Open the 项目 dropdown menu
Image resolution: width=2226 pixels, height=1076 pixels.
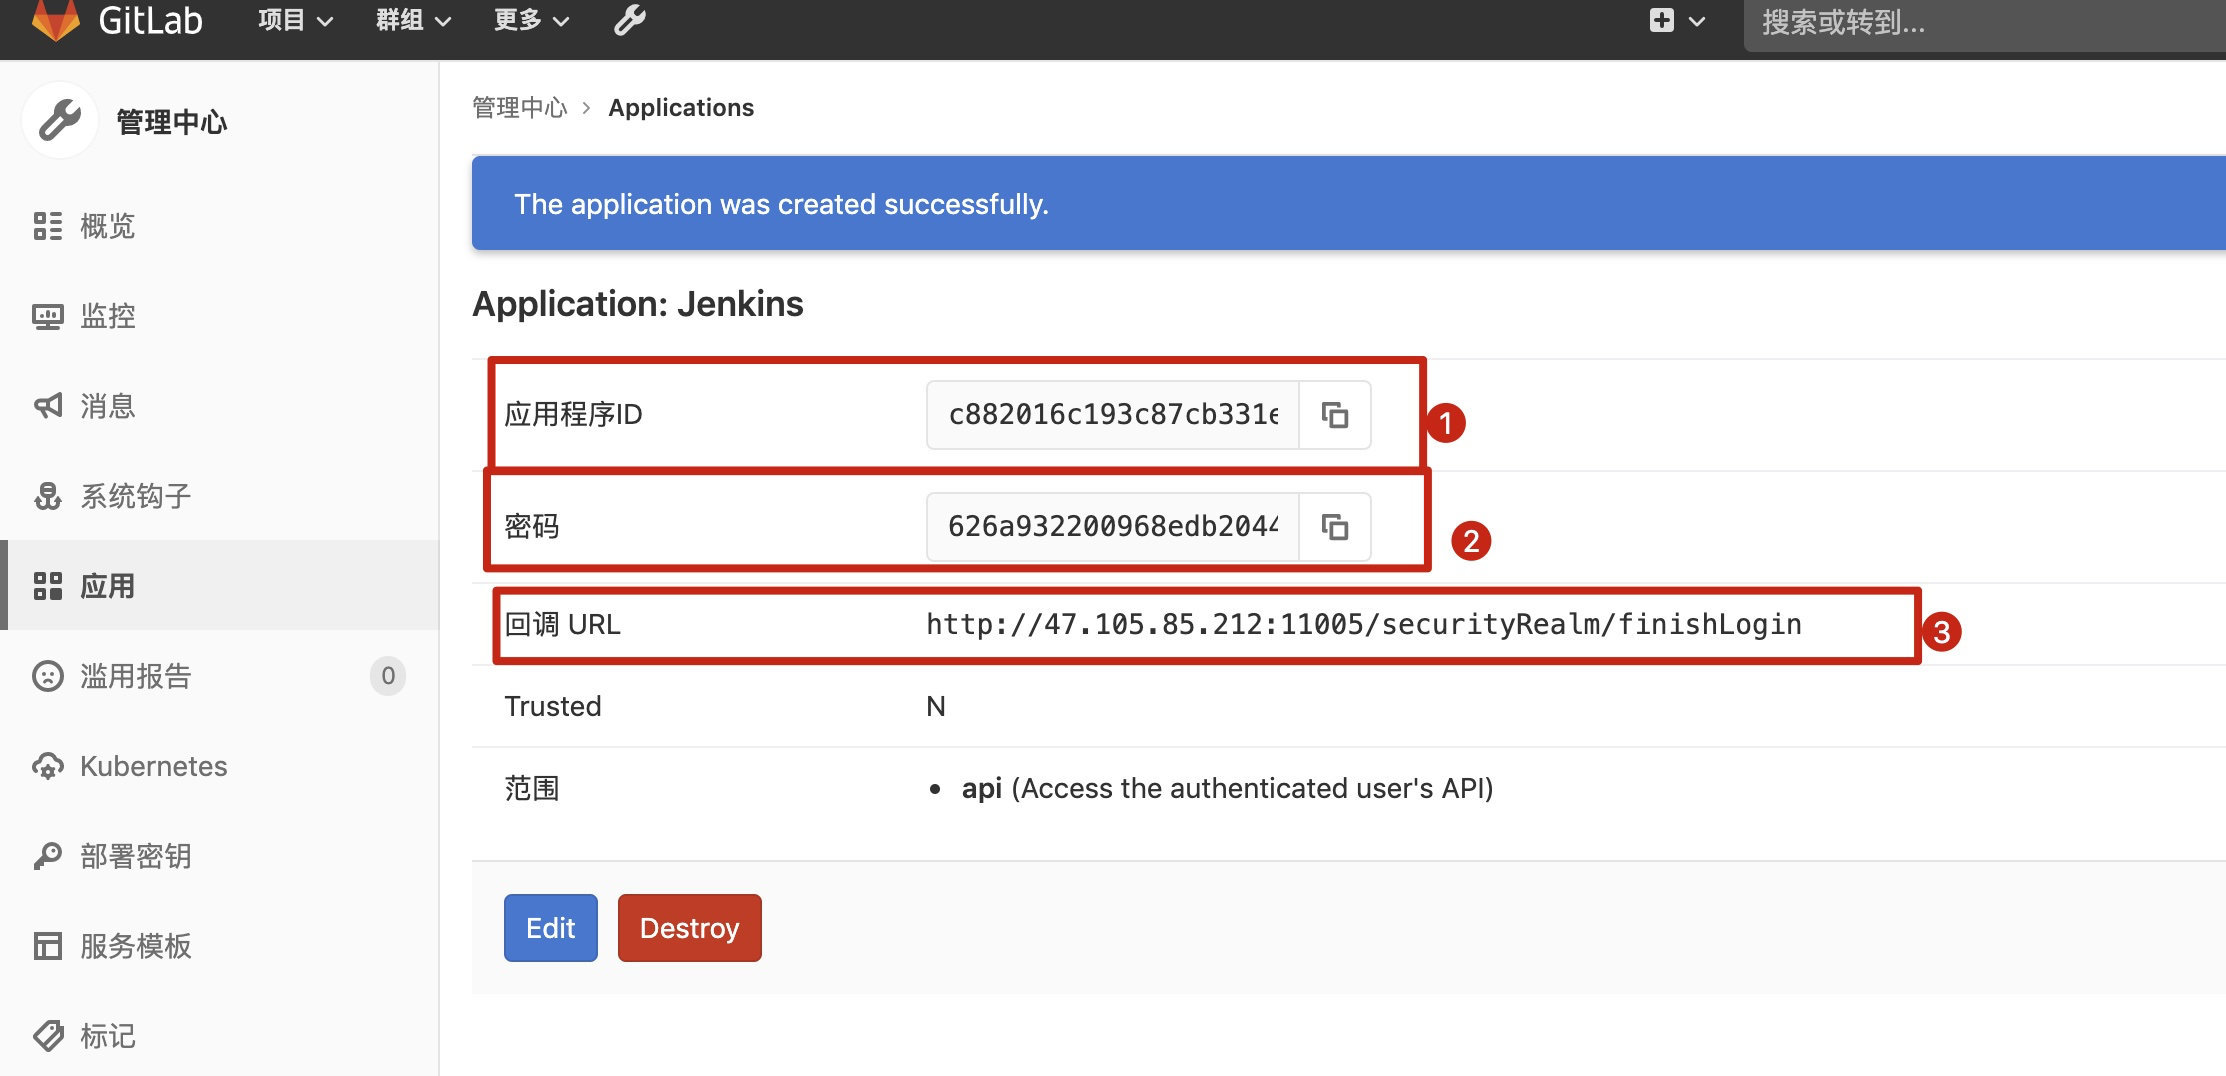point(295,20)
